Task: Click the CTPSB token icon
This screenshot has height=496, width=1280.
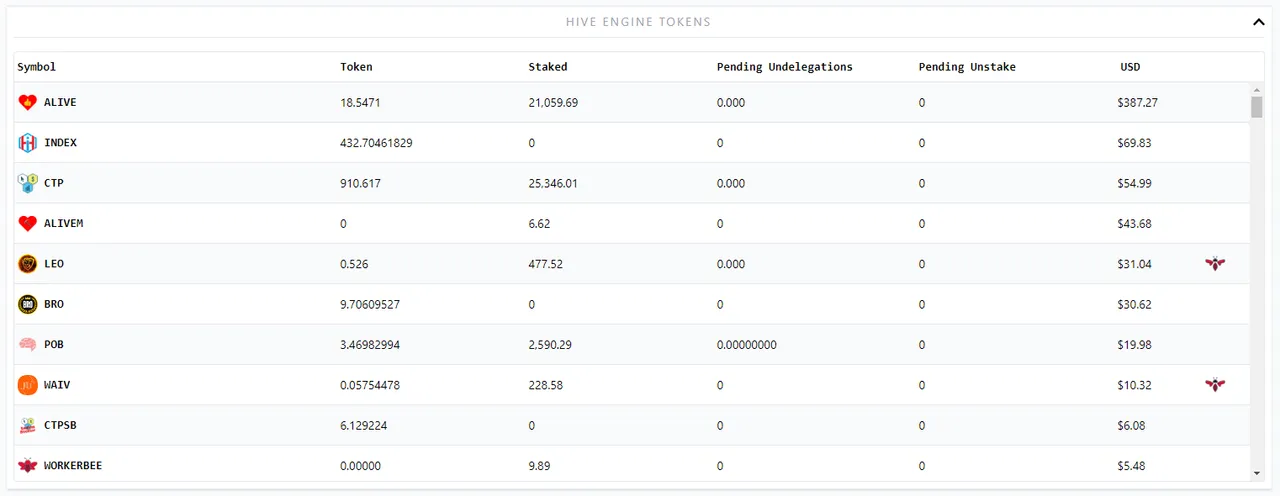Action: coord(27,425)
